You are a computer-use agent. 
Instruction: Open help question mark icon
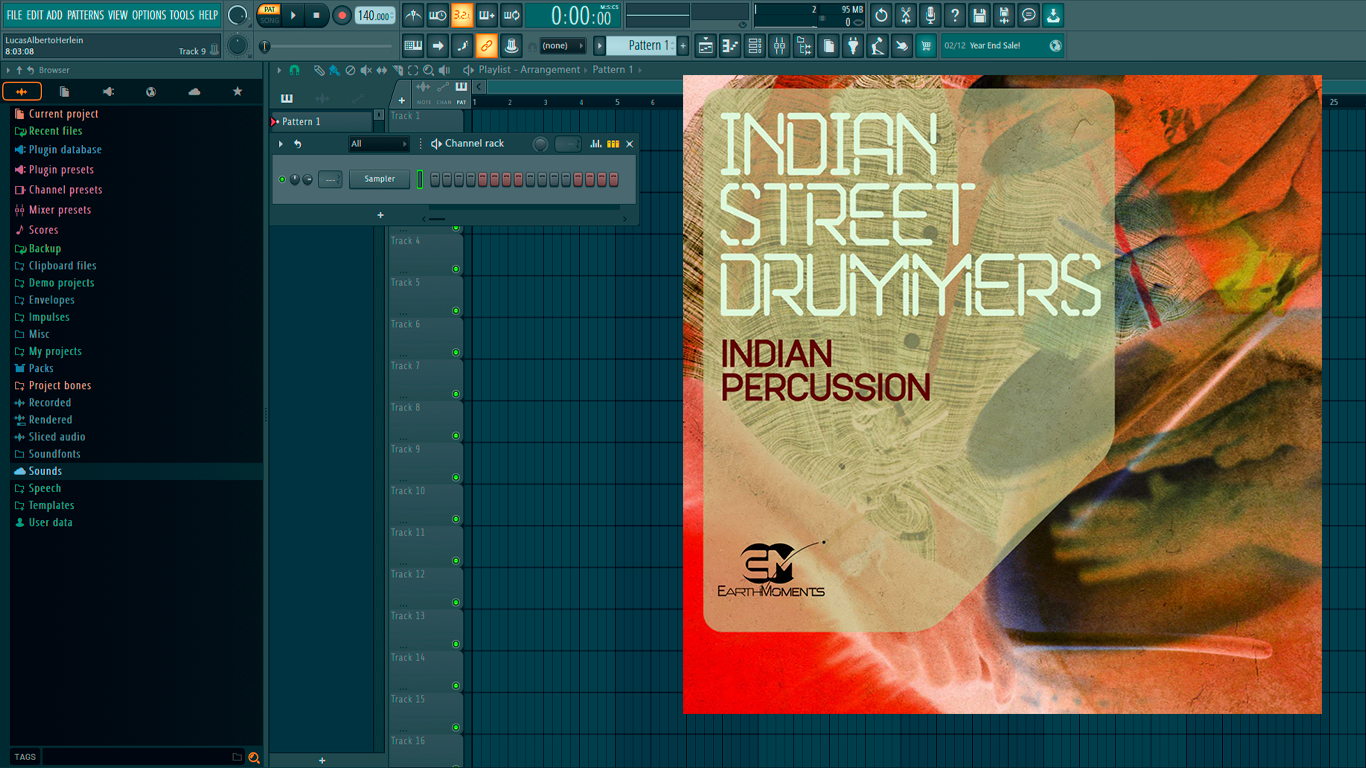coord(955,15)
